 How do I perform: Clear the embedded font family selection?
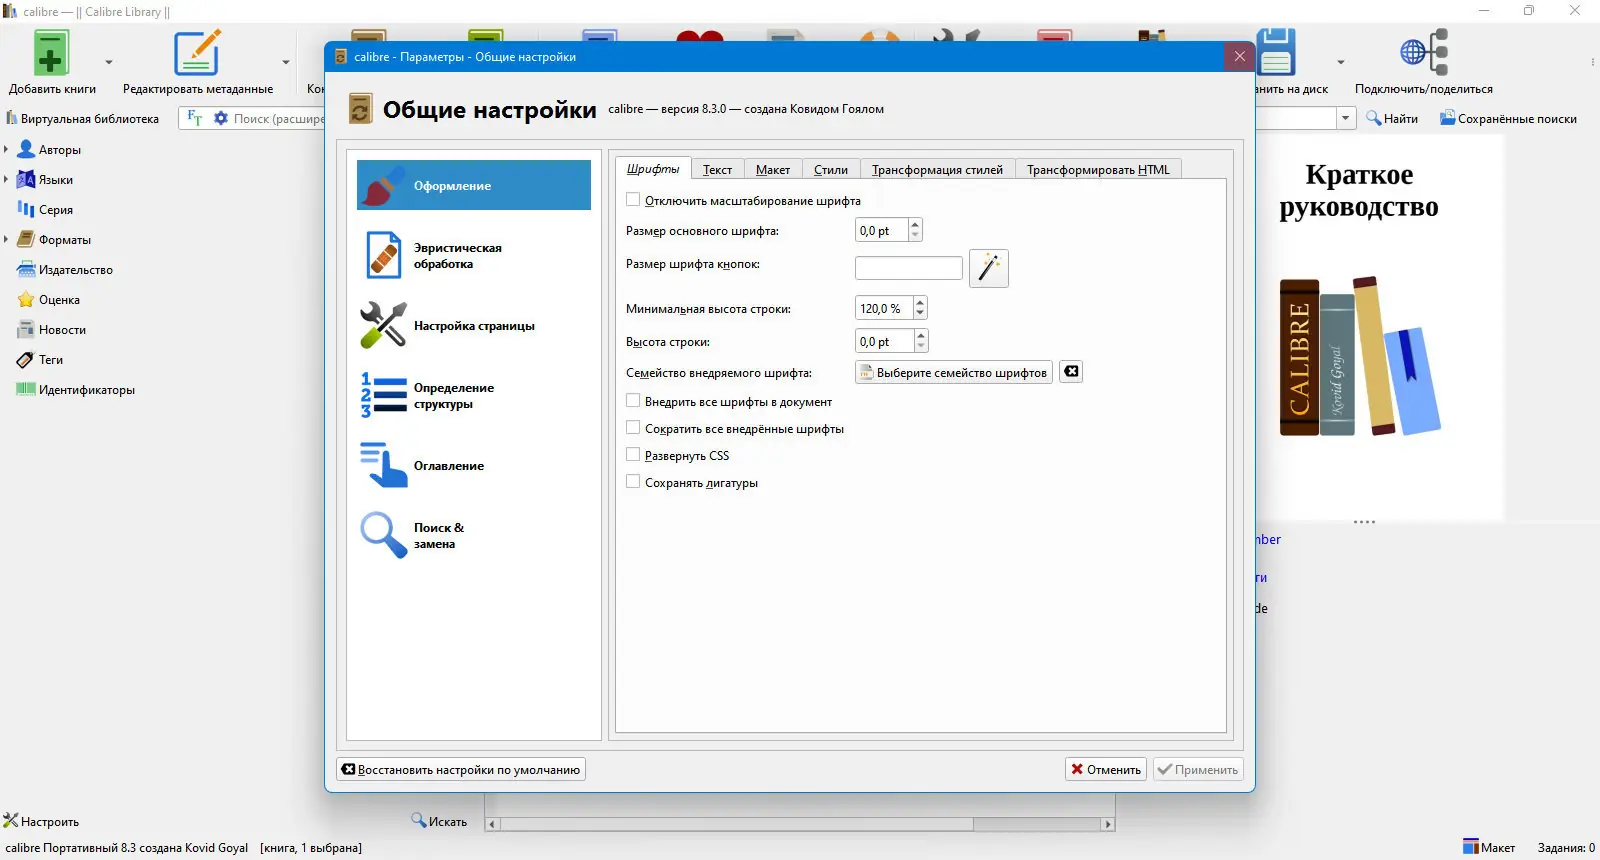[x=1071, y=372]
